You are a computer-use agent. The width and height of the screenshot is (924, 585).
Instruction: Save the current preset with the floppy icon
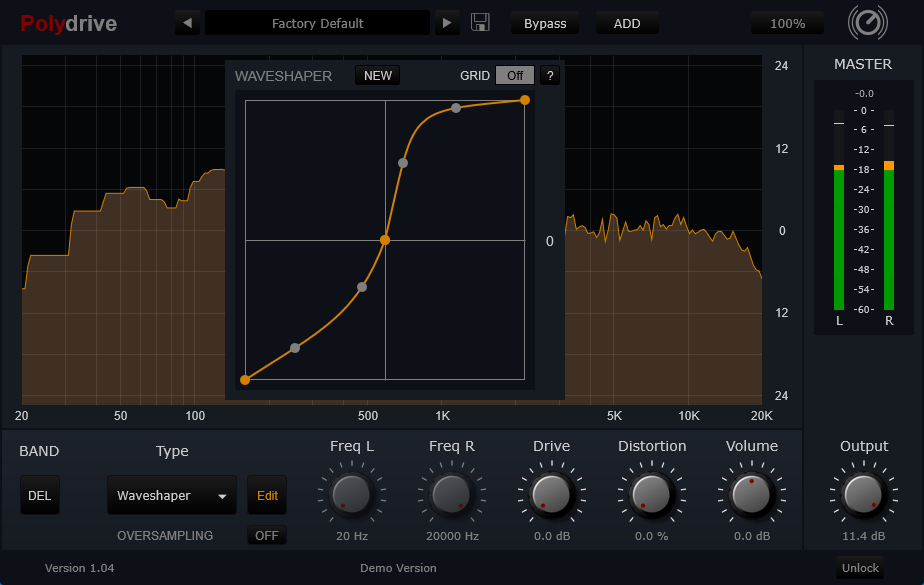click(479, 22)
